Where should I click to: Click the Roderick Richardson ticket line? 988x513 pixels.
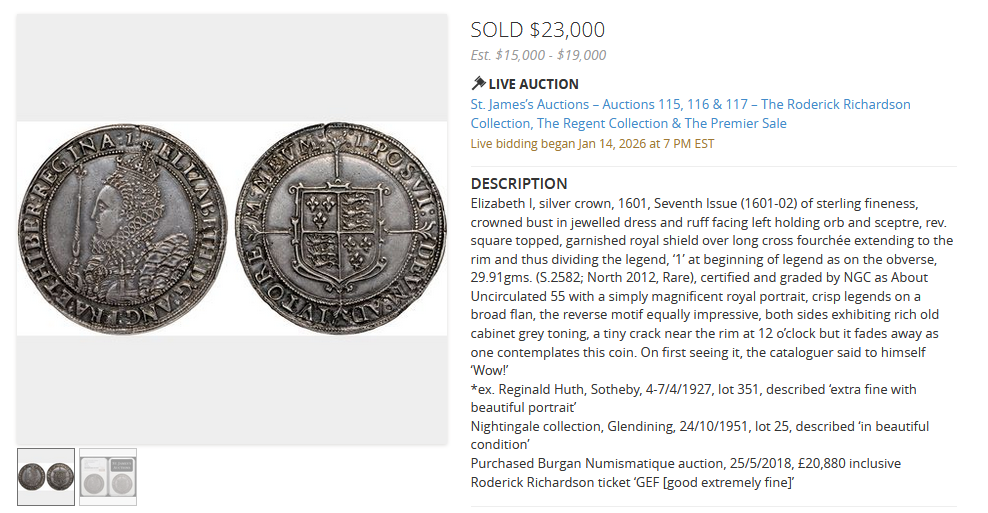(632, 483)
